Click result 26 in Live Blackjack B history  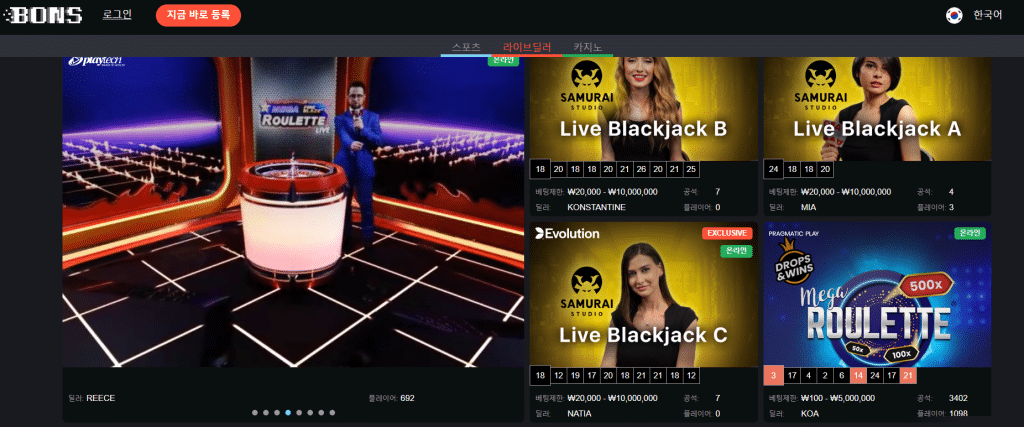pyautogui.click(x=641, y=170)
